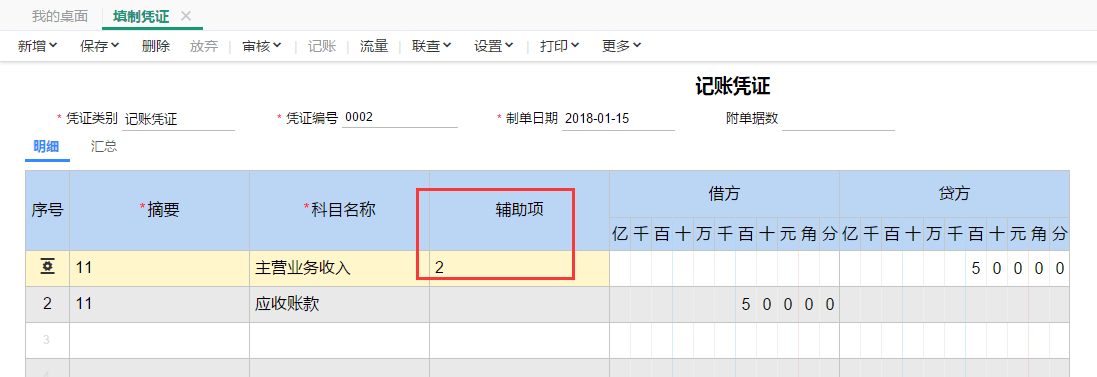Click the 应收账款 account cell

(339, 304)
